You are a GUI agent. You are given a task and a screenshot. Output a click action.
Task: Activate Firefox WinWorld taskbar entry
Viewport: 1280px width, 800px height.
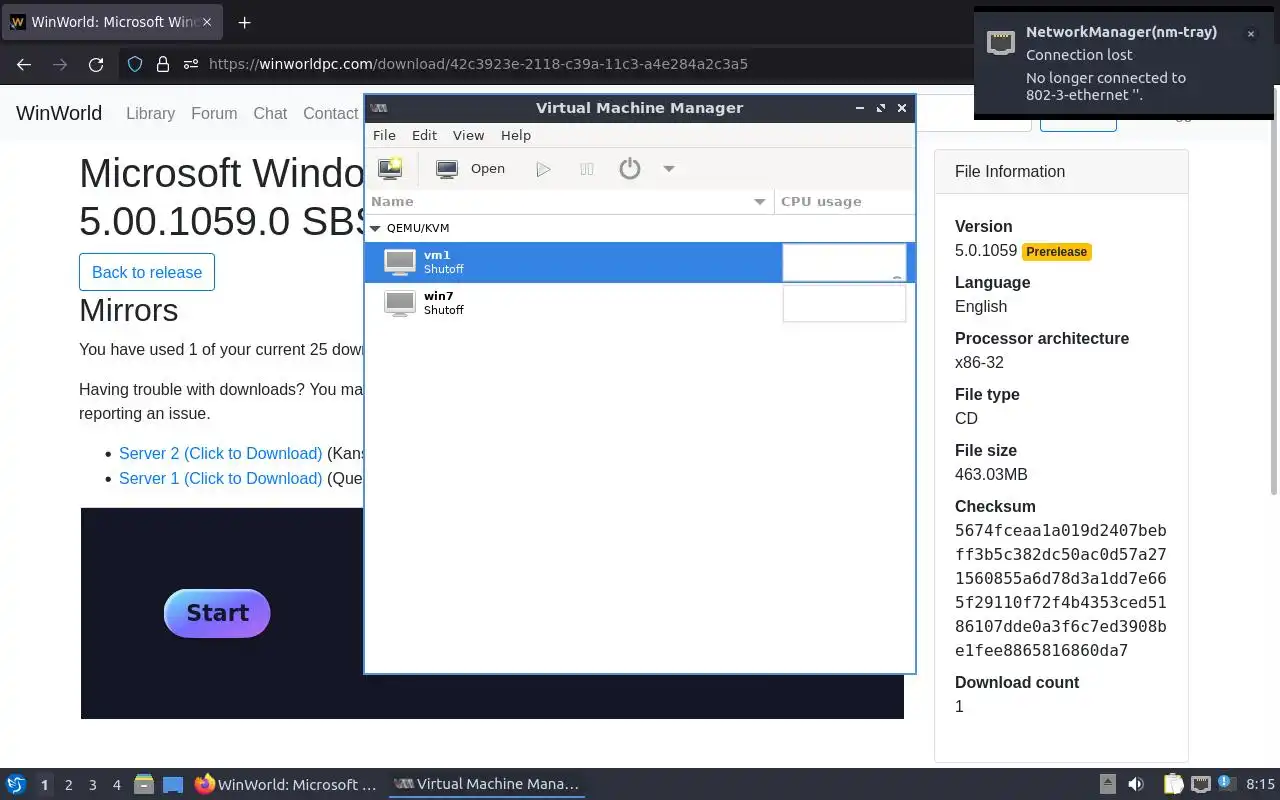coord(286,785)
